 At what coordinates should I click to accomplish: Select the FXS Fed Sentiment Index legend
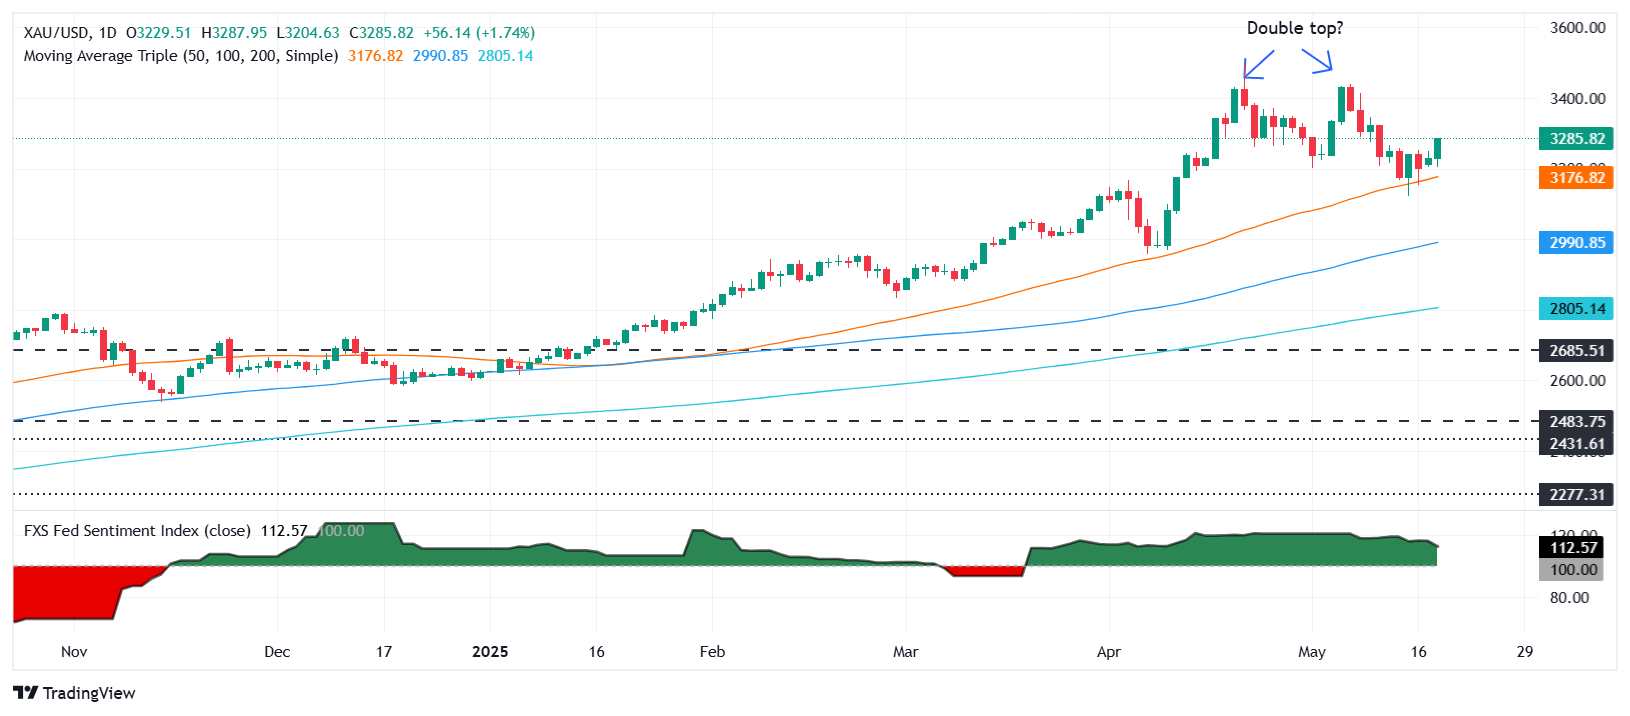136,531
